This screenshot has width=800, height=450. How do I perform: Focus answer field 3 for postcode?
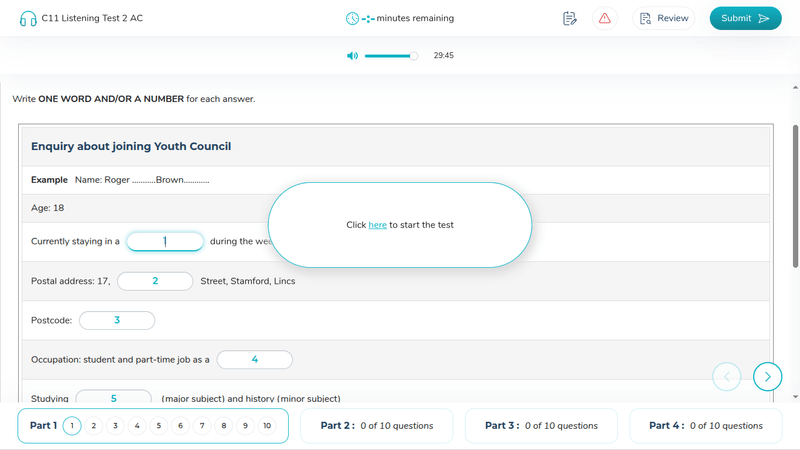pos(117,320)
